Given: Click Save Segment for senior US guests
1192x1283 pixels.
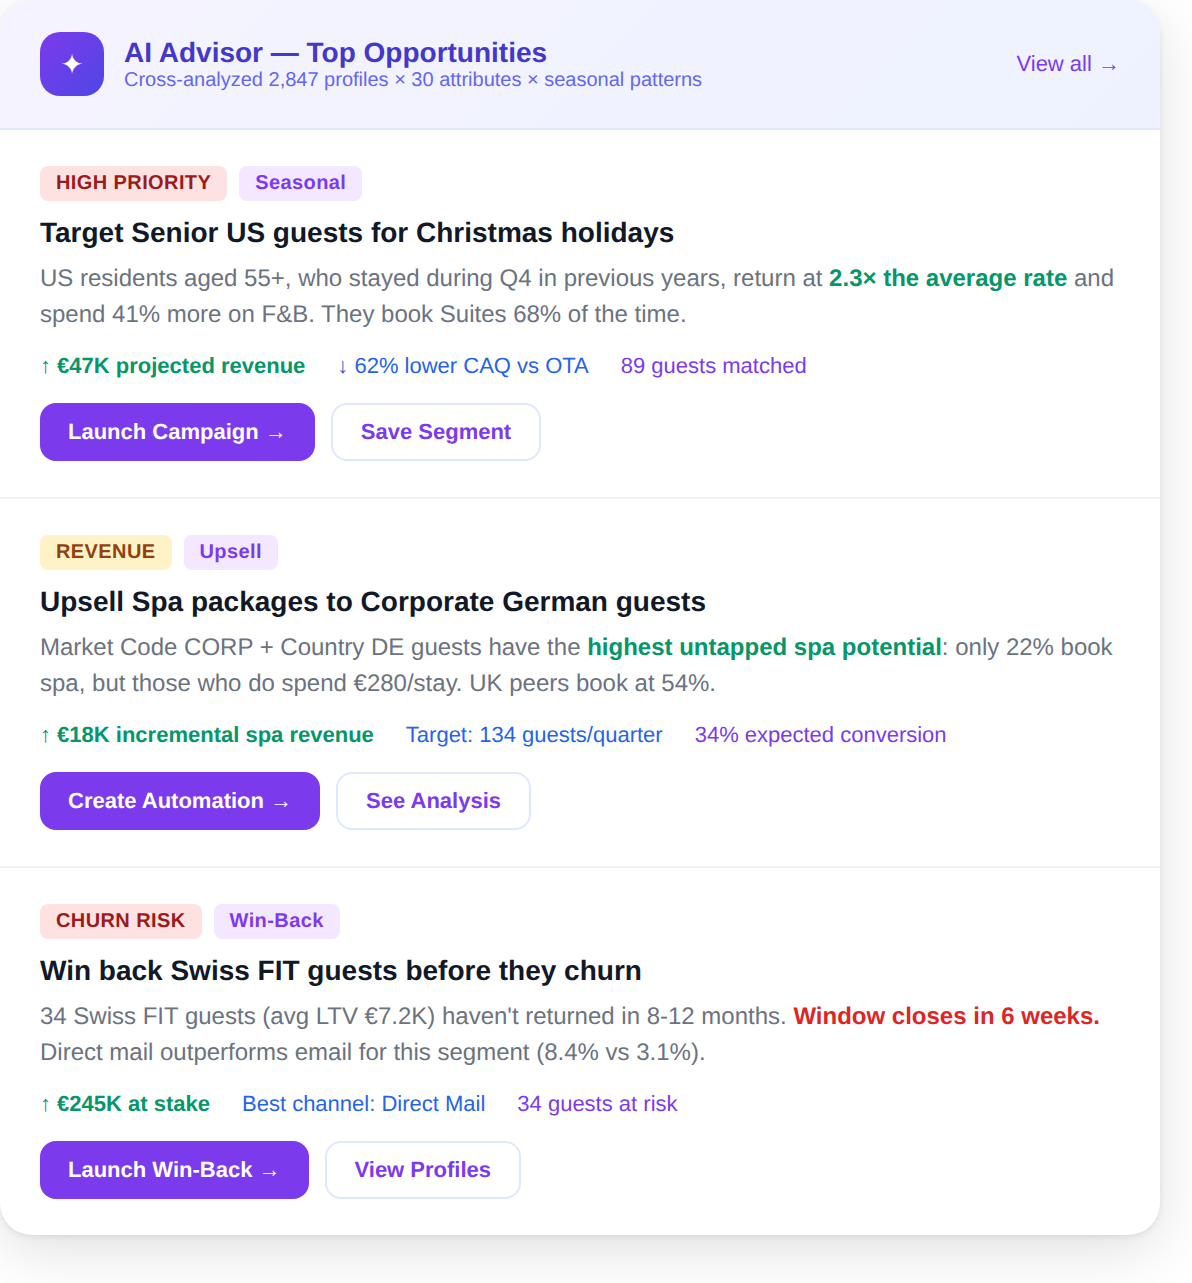Looking at the screenshot, I should coord(435,432).
